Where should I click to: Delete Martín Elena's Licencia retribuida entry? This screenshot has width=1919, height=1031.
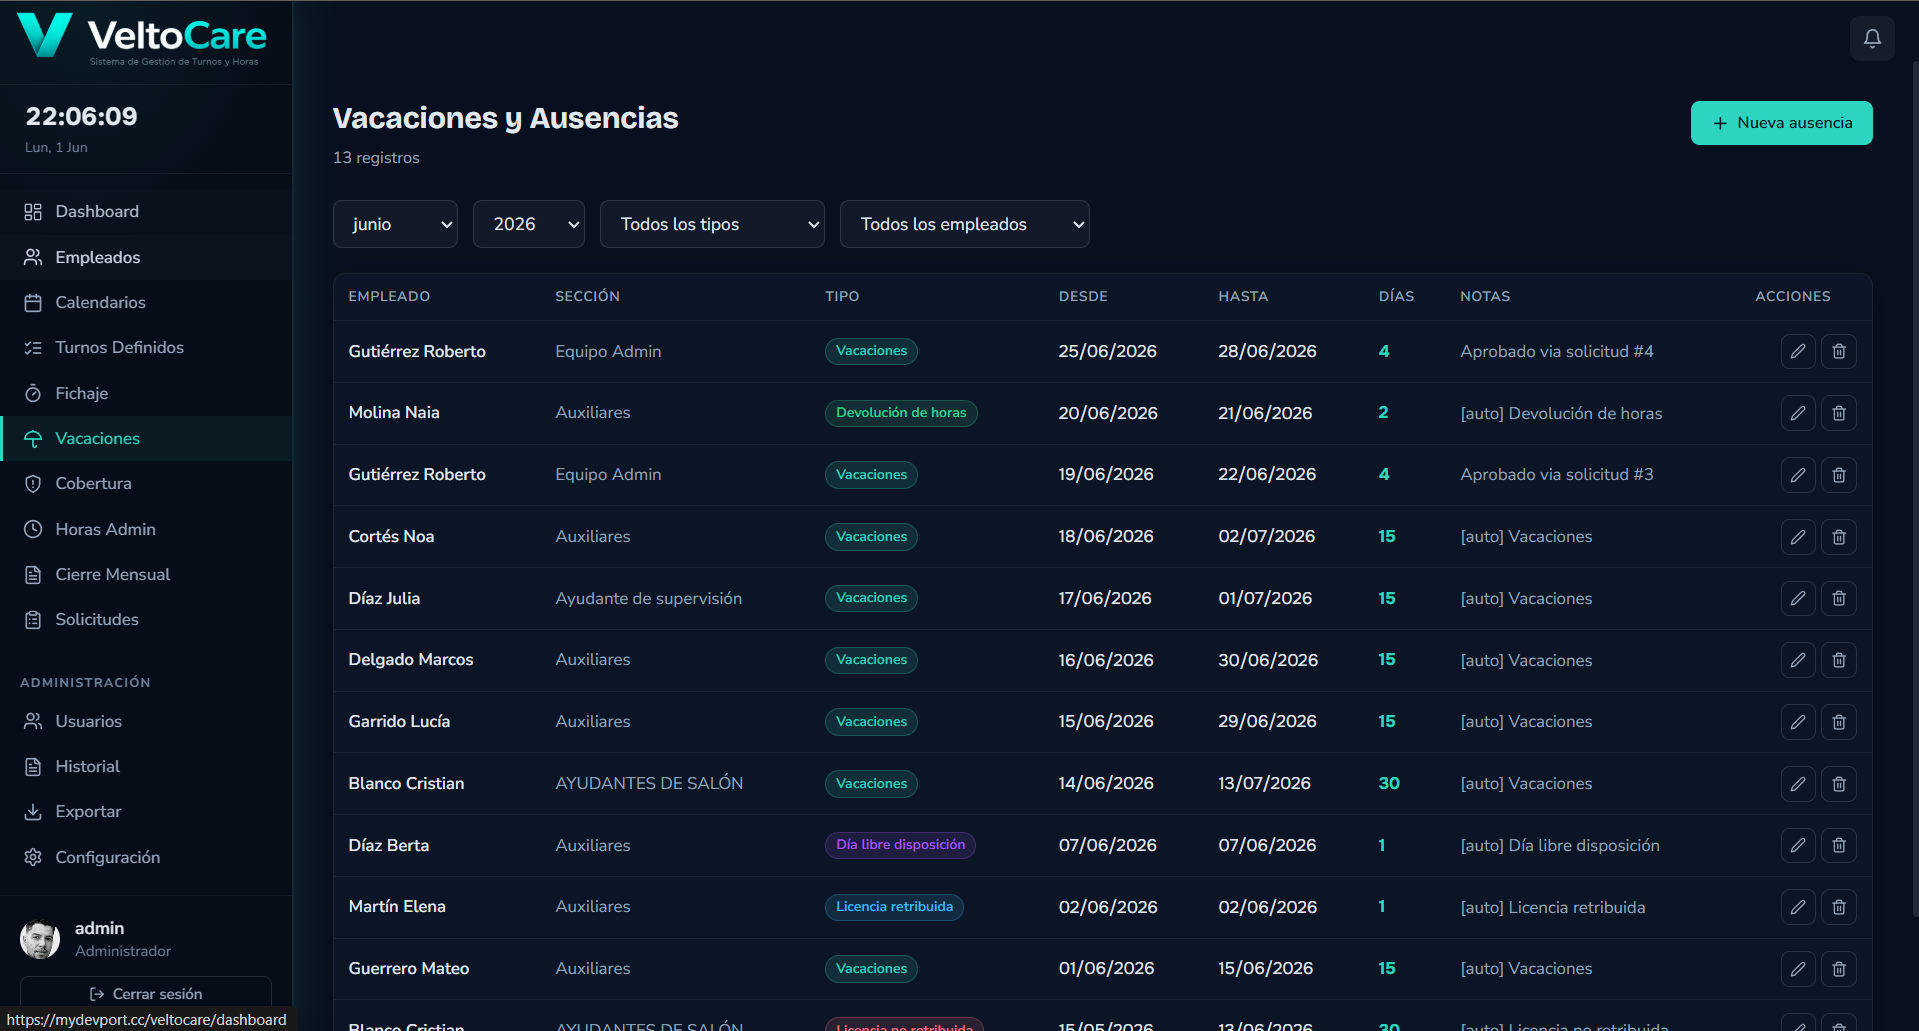1839,907
